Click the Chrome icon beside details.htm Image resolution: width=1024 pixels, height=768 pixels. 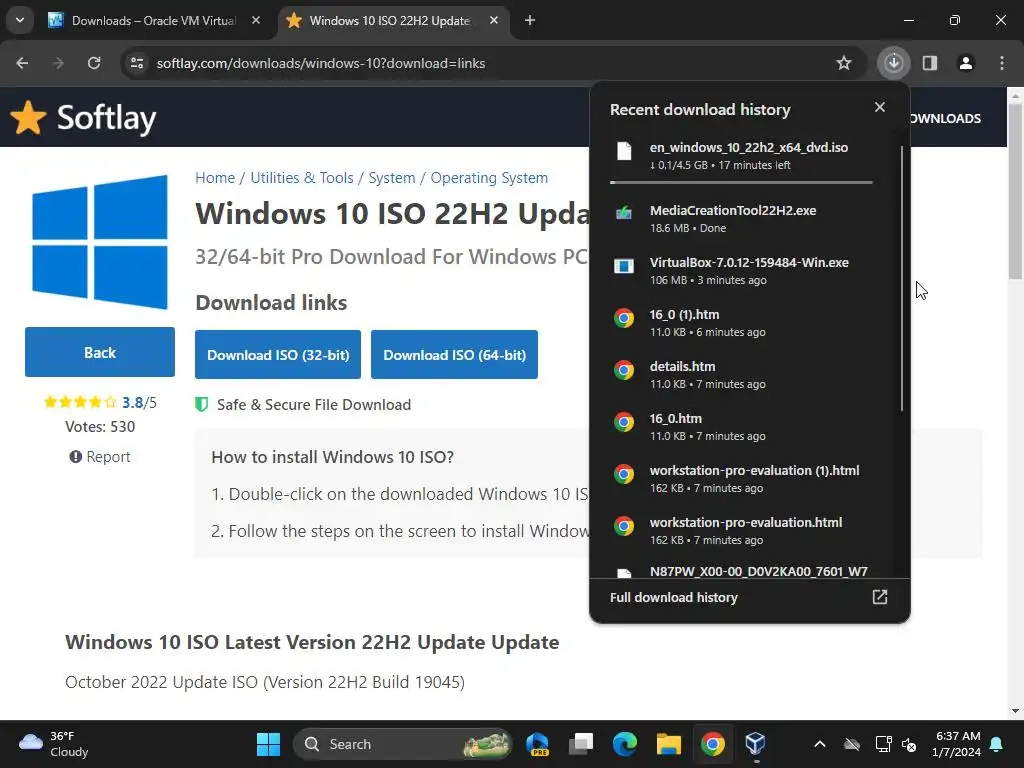coord(624,370)
